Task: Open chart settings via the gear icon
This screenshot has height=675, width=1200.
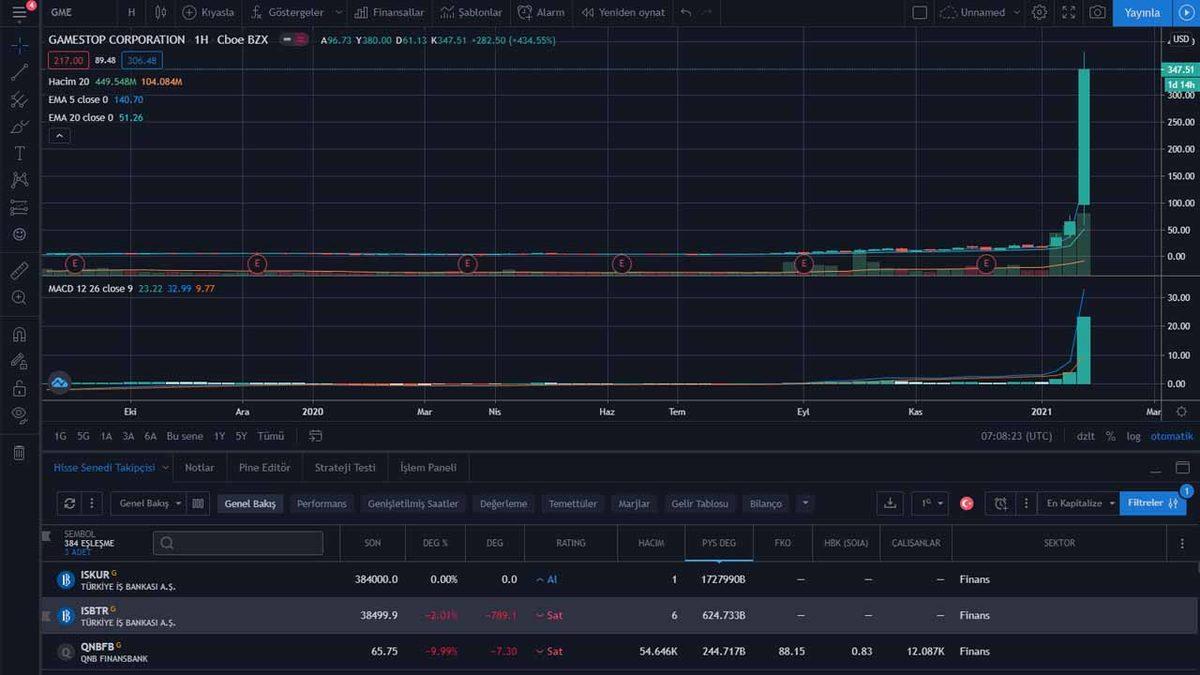Action: (x=1037, y=12)
